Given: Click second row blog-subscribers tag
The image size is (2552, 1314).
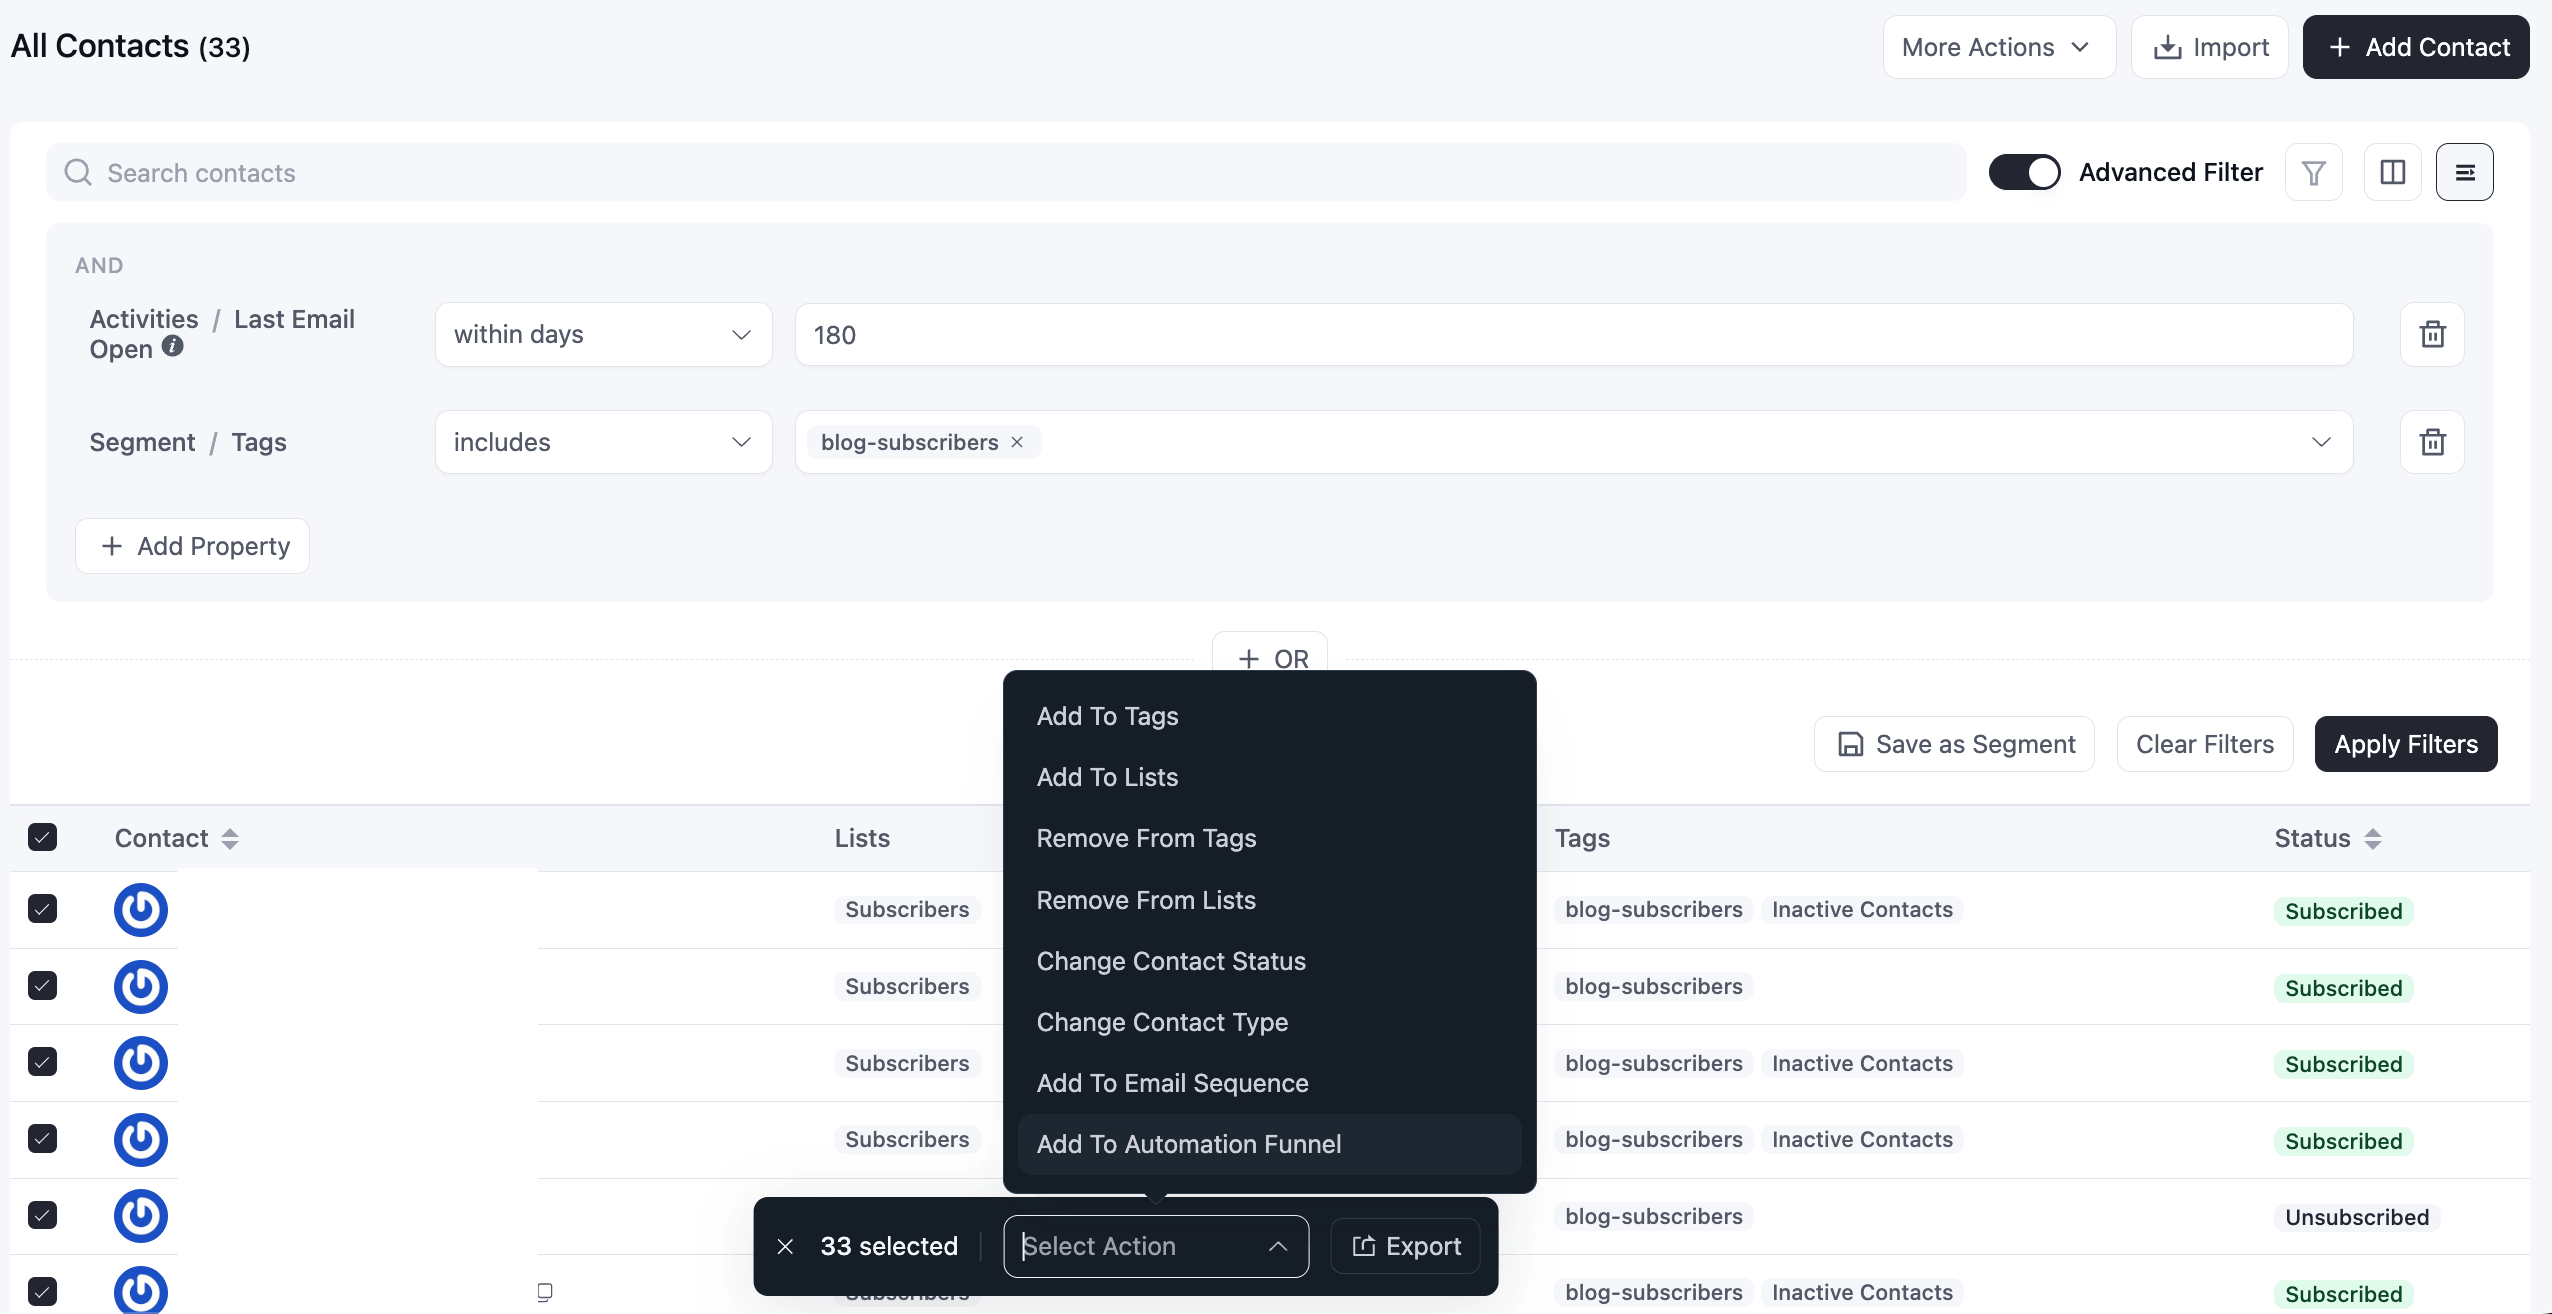Looking at the screenshot, I should coord(1654,987).
